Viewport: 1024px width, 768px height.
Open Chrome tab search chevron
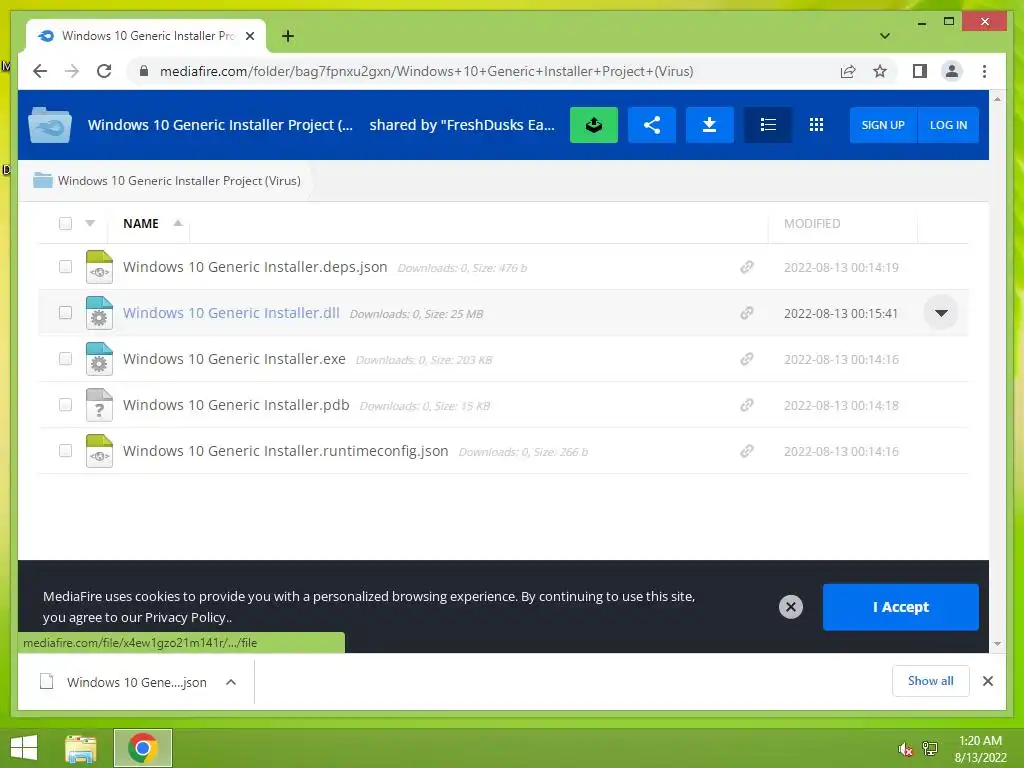pyautogui.click(x=885, y=36)
